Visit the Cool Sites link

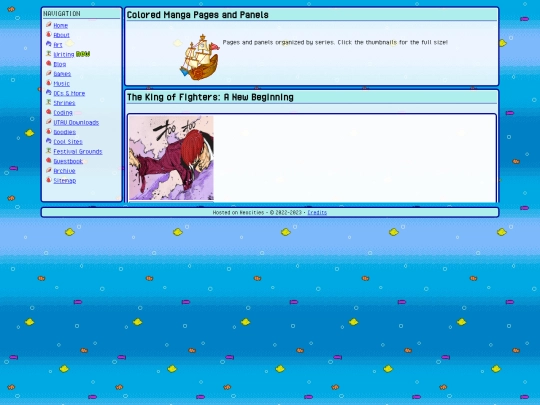pos(68,142)
